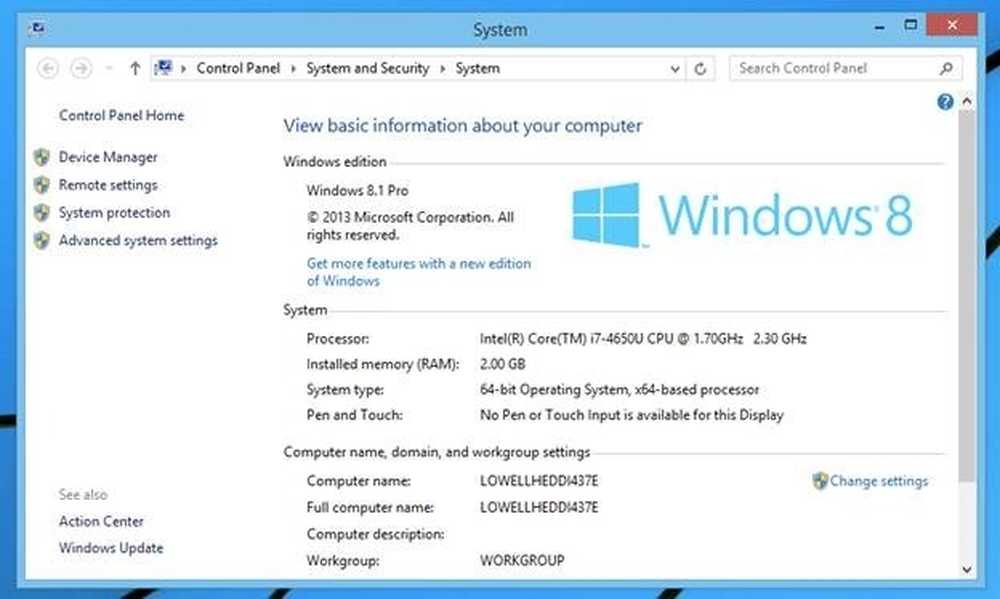Click the 64-bit Operating System text
Viewport: 1000px width, 599px height.
[x=619, y=390]
